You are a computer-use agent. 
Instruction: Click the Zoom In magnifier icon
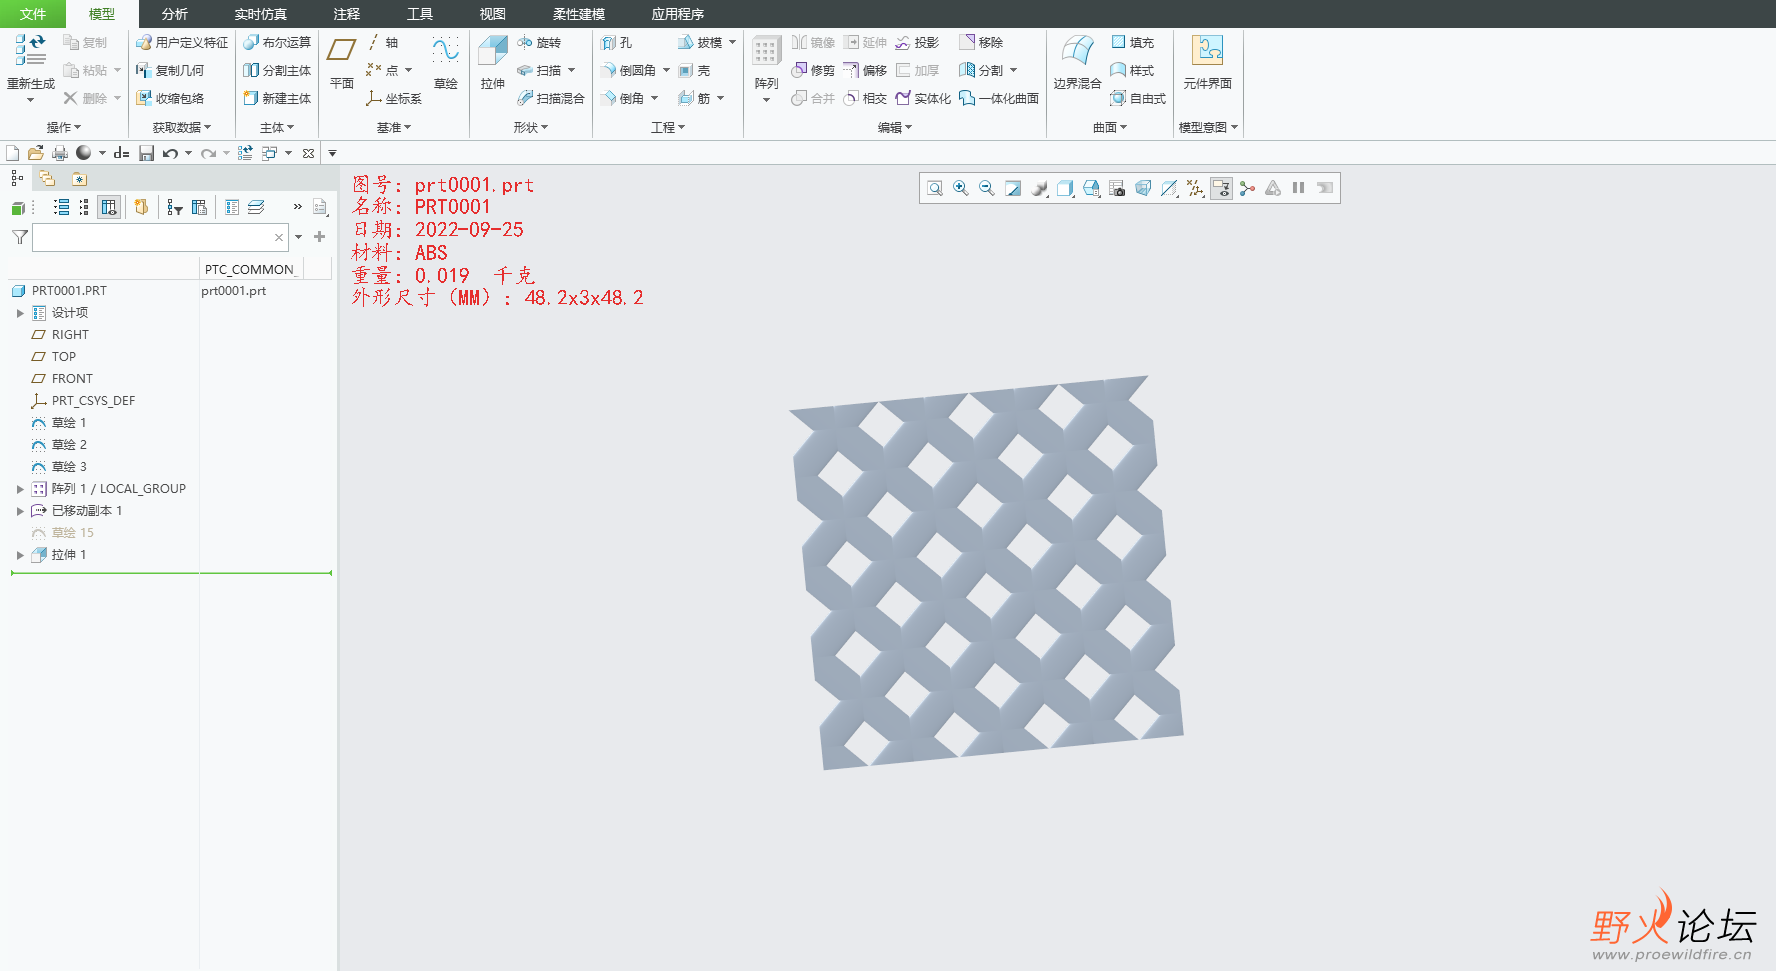point(961,188)
